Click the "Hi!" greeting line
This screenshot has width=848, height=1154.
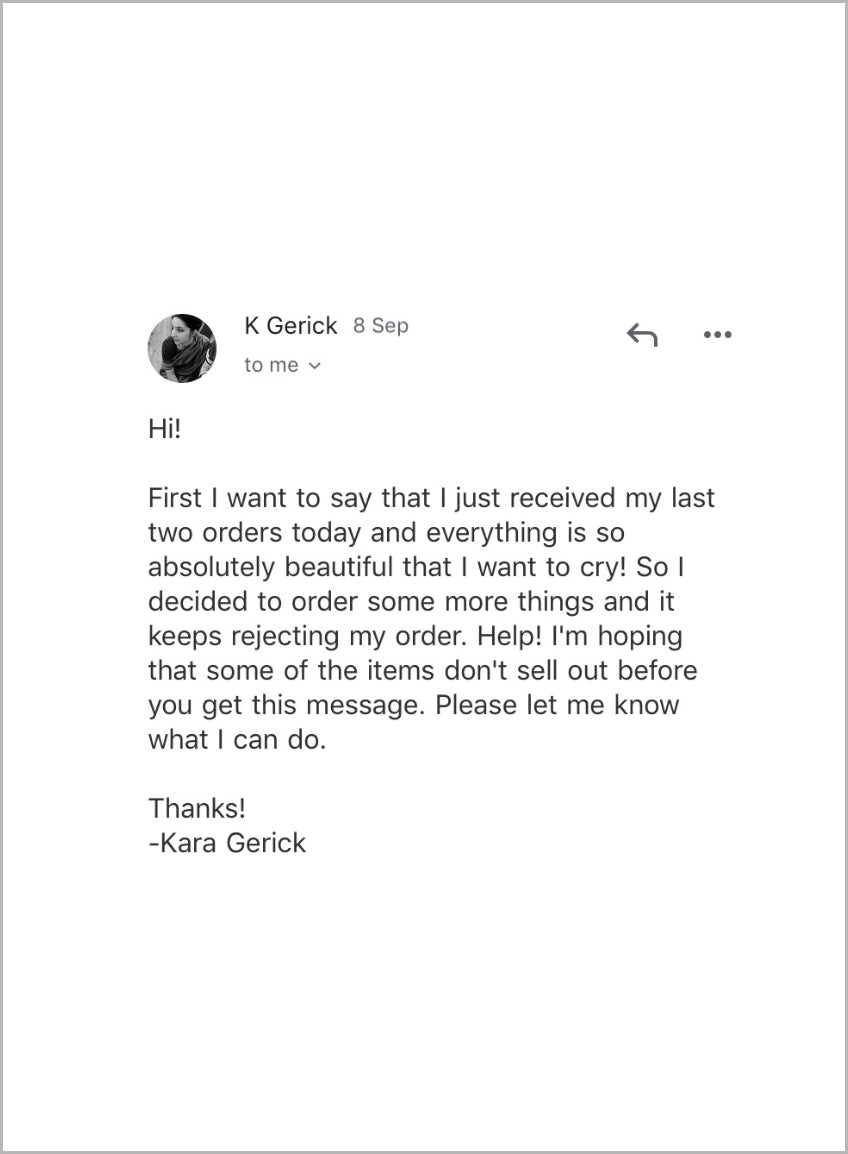(164, 429)
